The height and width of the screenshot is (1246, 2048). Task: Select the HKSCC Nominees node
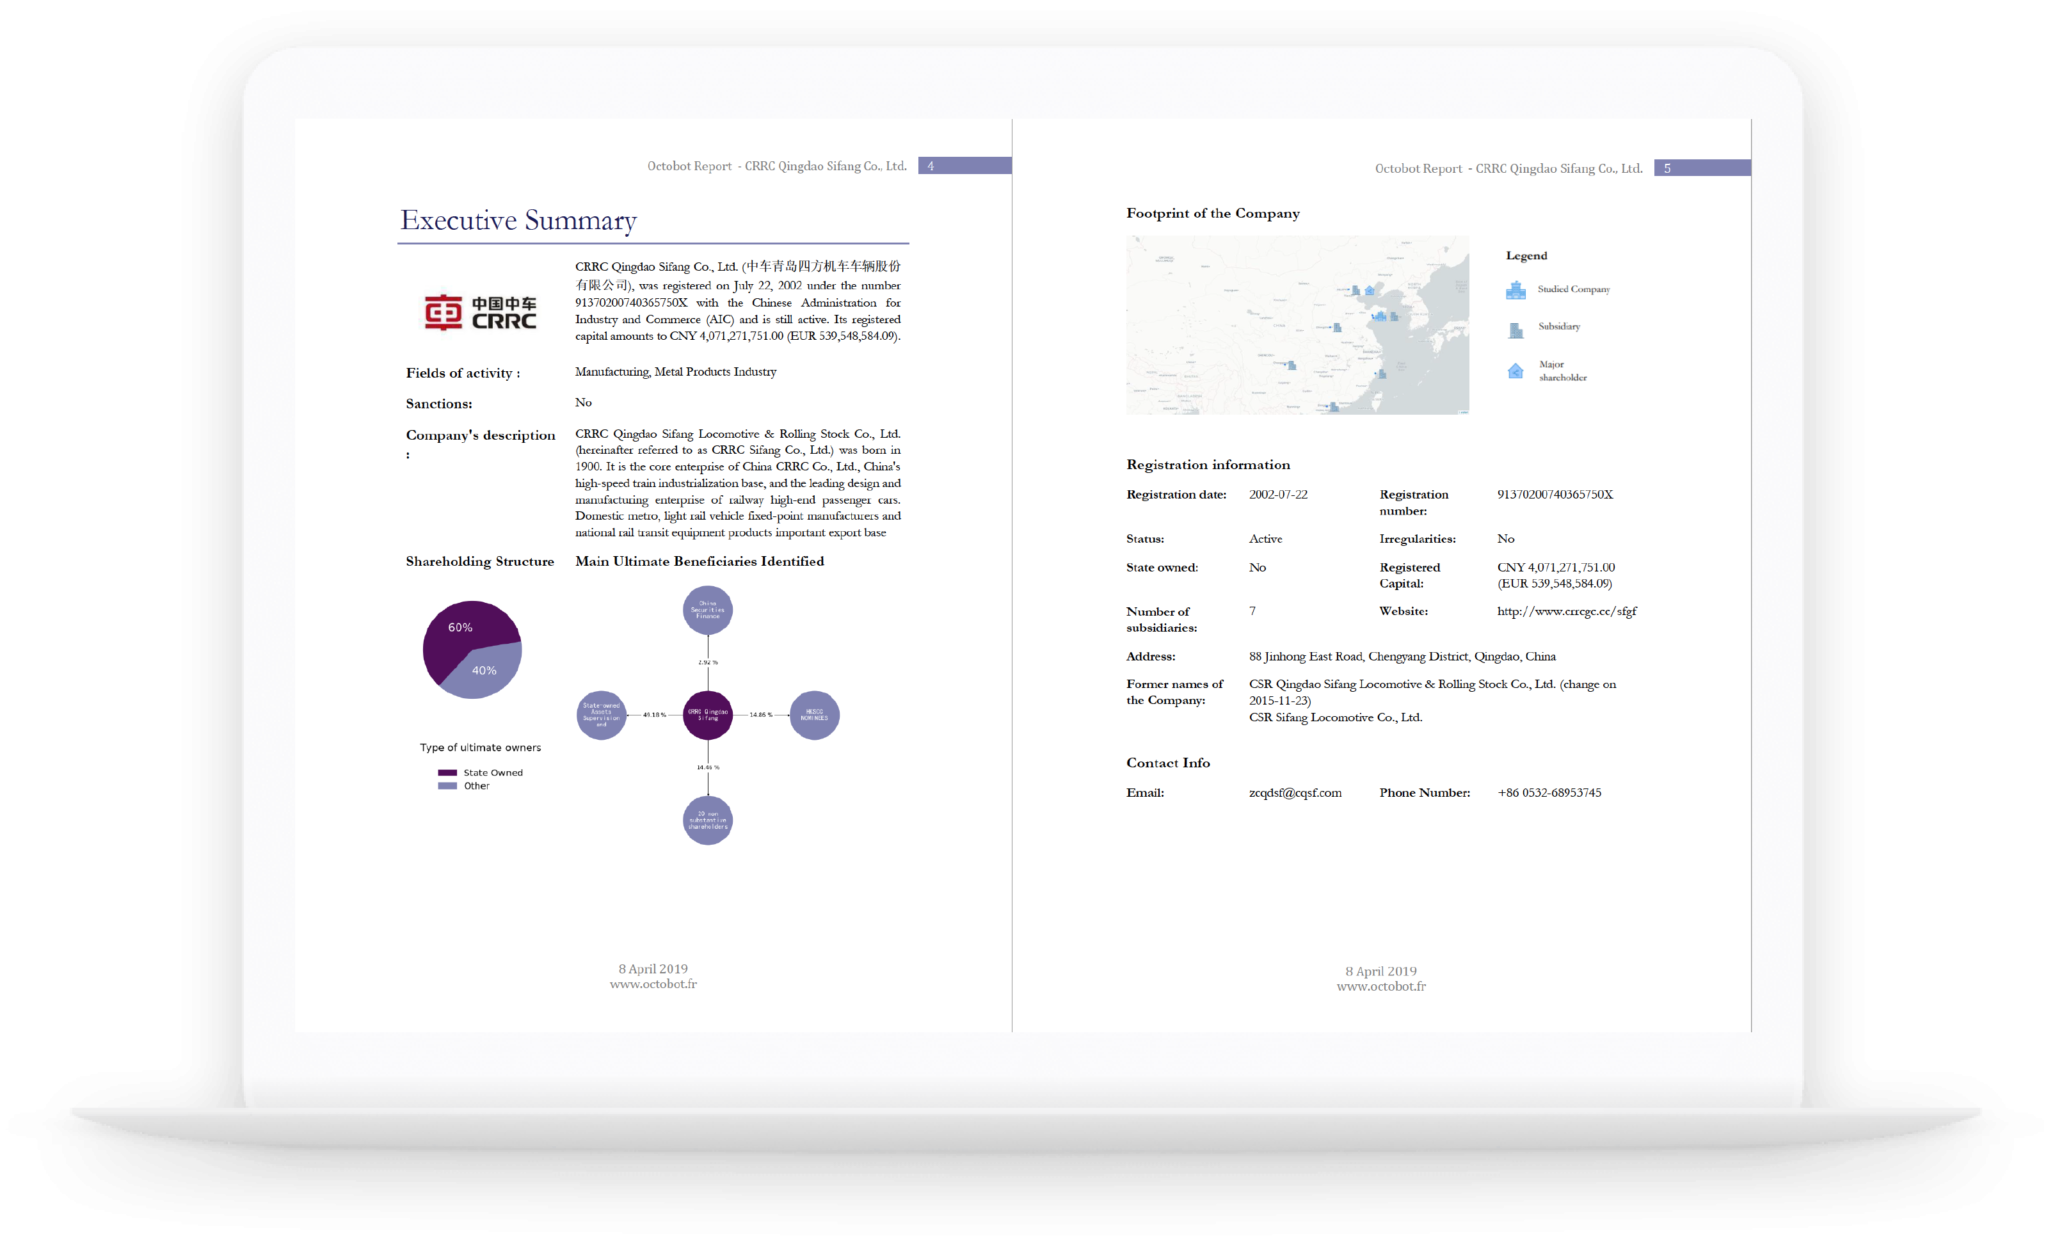(x=814, y=715)
